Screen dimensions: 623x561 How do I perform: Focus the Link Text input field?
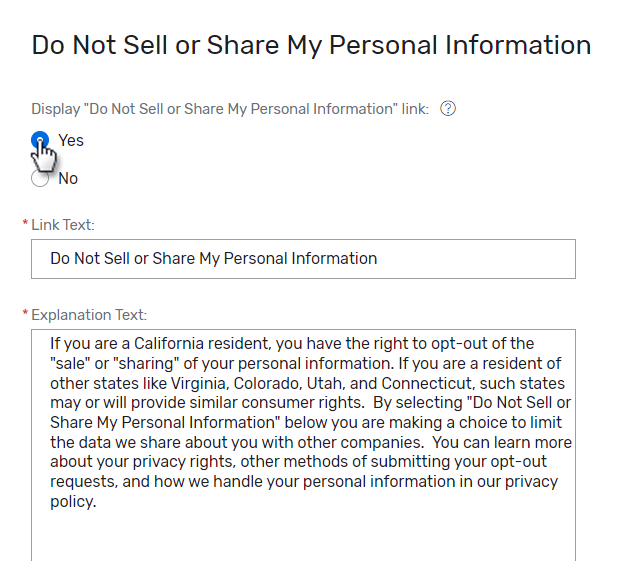click(303, 259)
